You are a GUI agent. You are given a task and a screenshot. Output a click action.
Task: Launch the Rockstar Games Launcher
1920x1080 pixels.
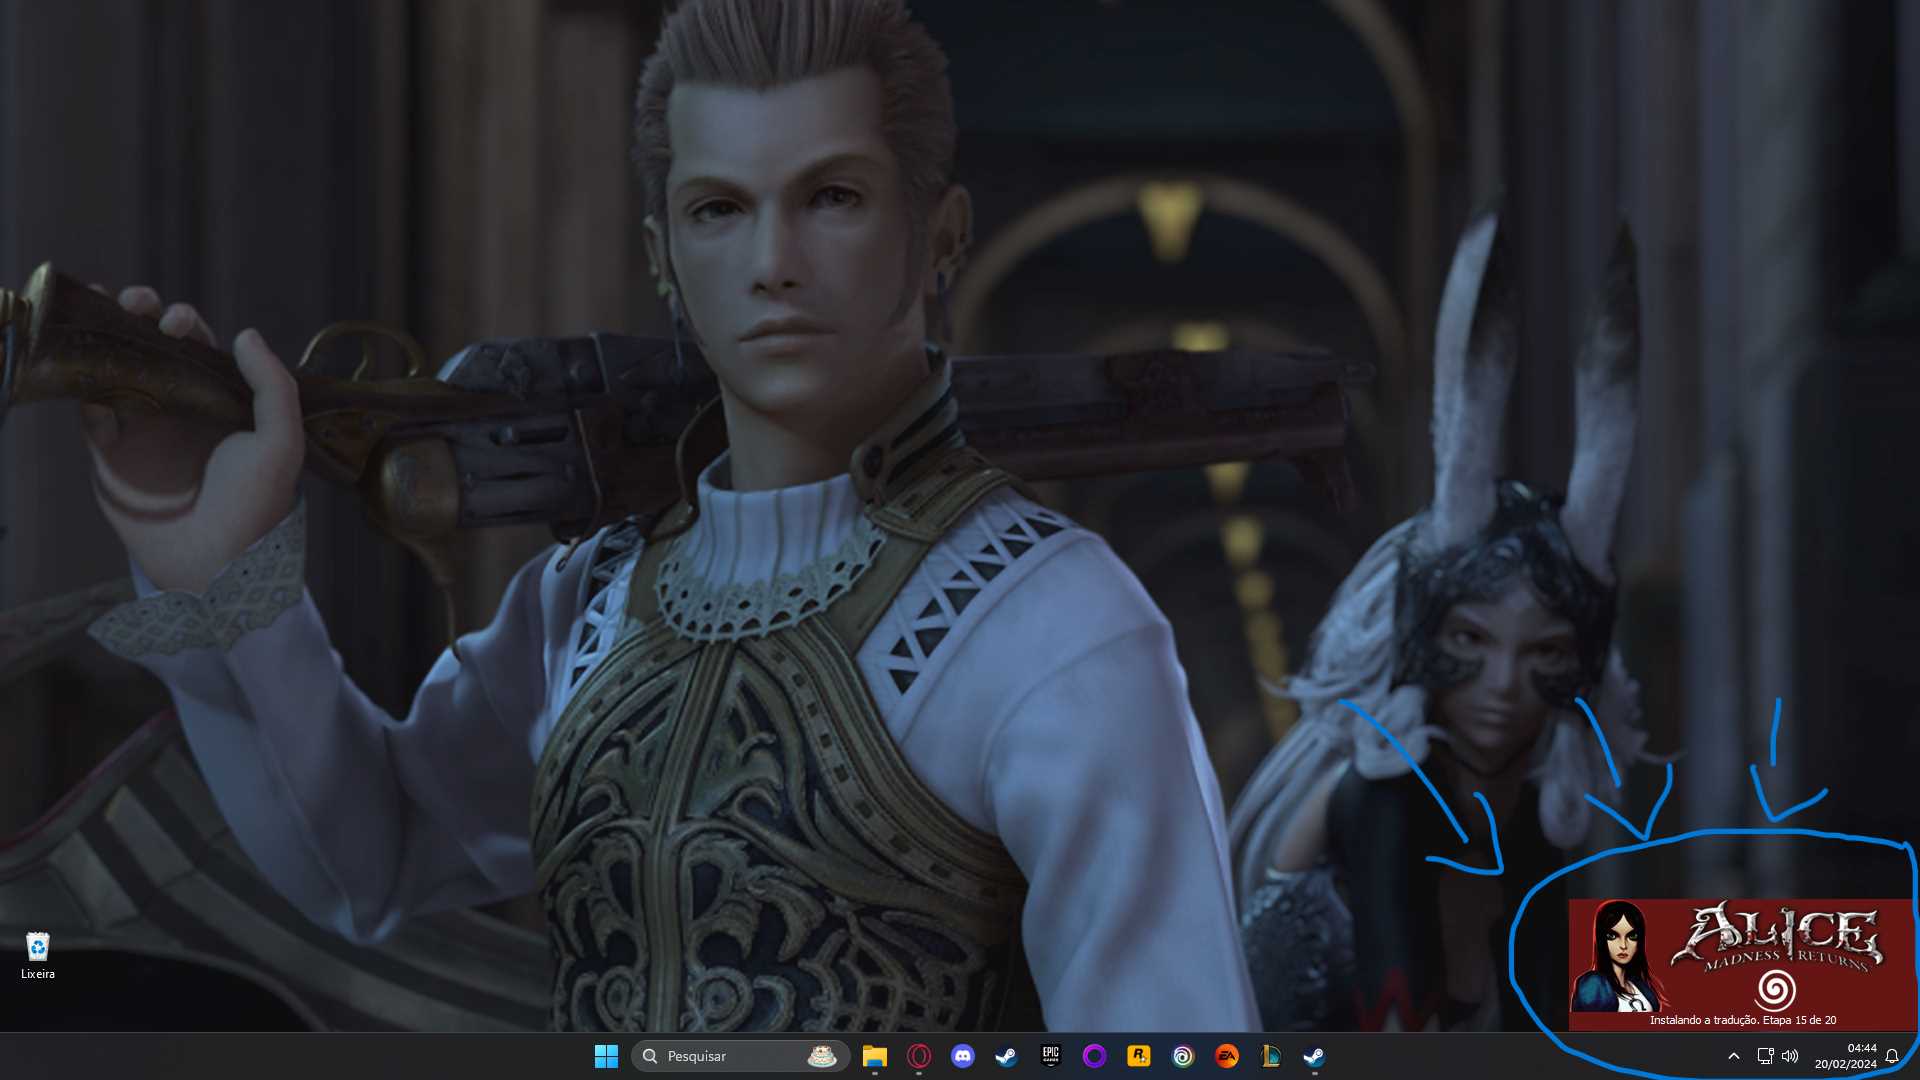(x=1138, y=1056)
